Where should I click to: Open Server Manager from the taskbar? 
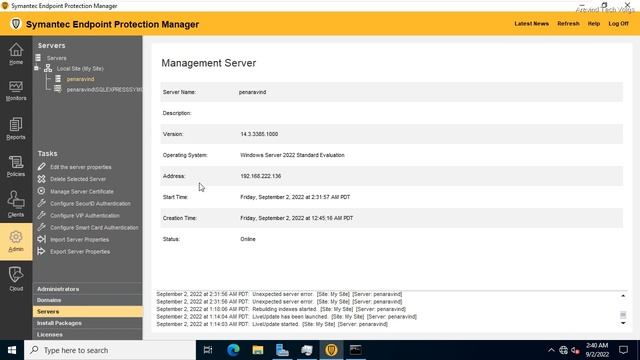(x=282, y=350)
